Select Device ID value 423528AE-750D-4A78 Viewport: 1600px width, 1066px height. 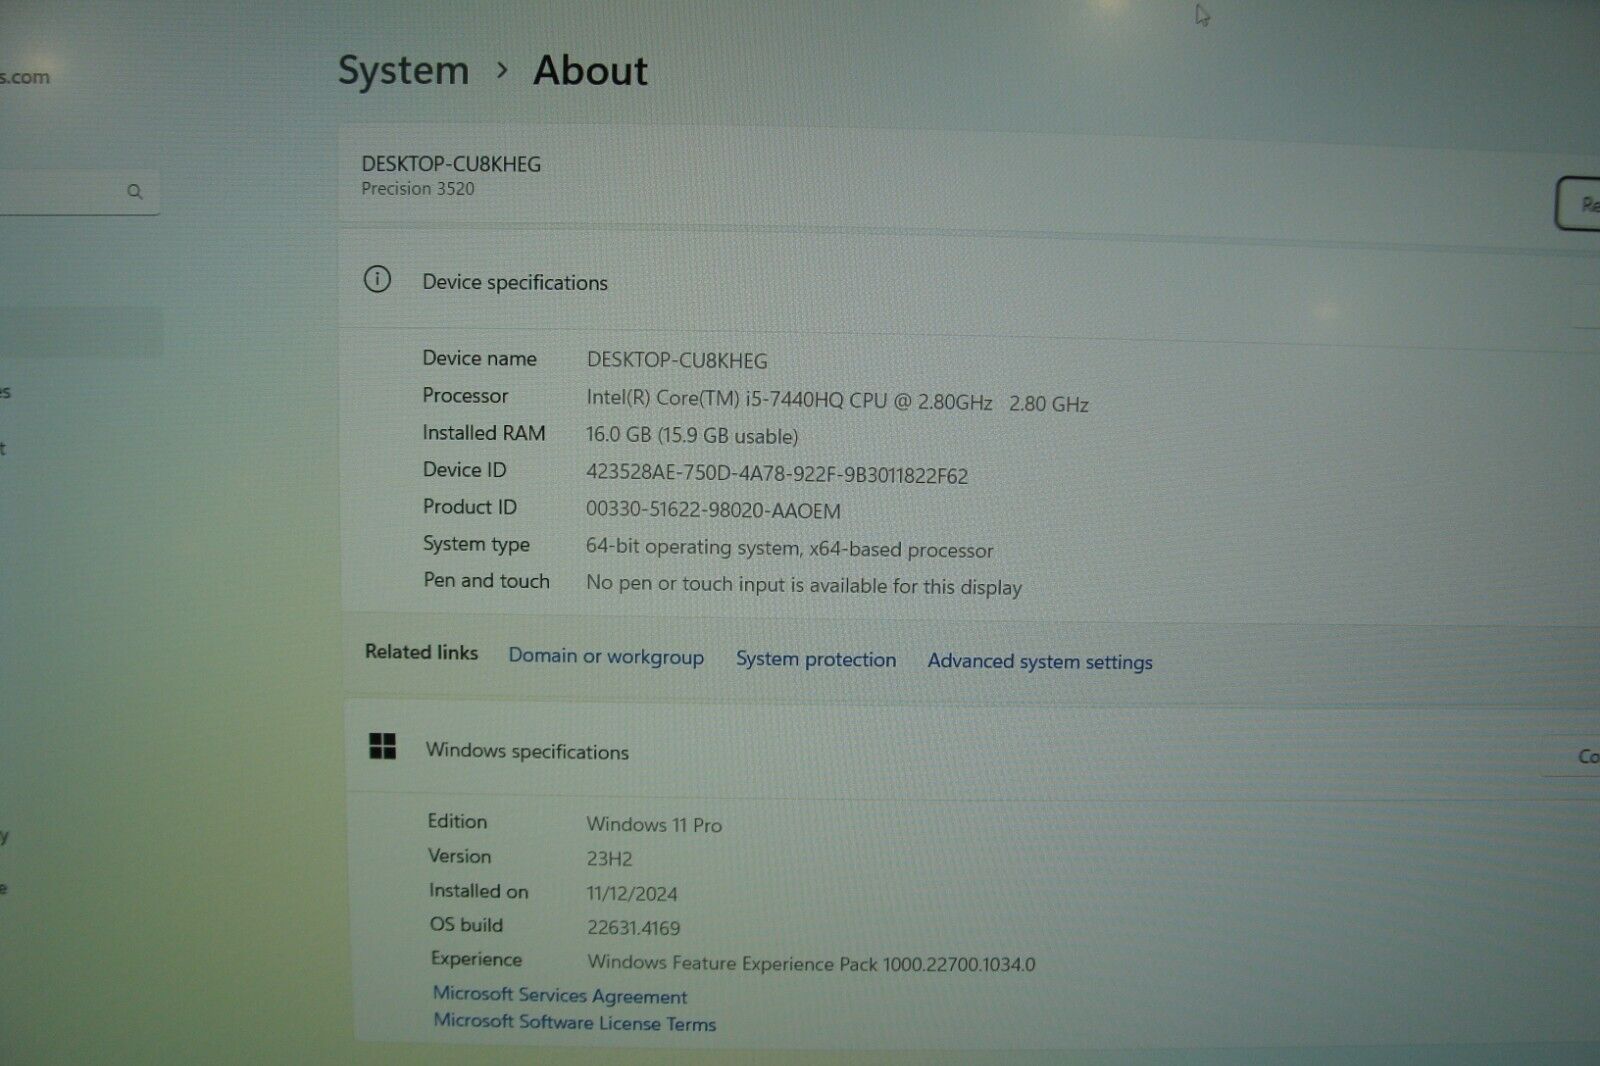pos(777,473)
